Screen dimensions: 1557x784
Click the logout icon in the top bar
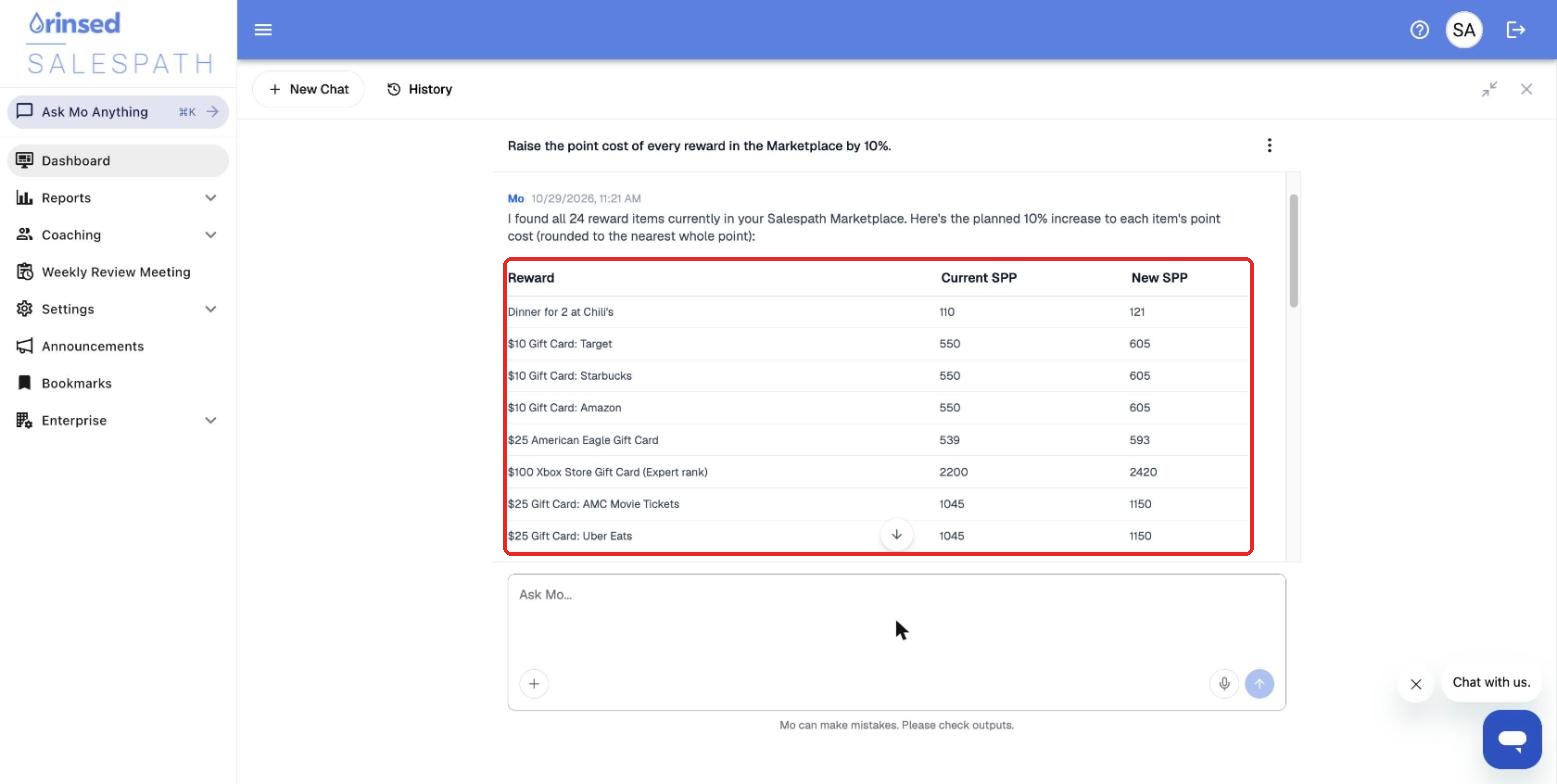click(1516, 30)
